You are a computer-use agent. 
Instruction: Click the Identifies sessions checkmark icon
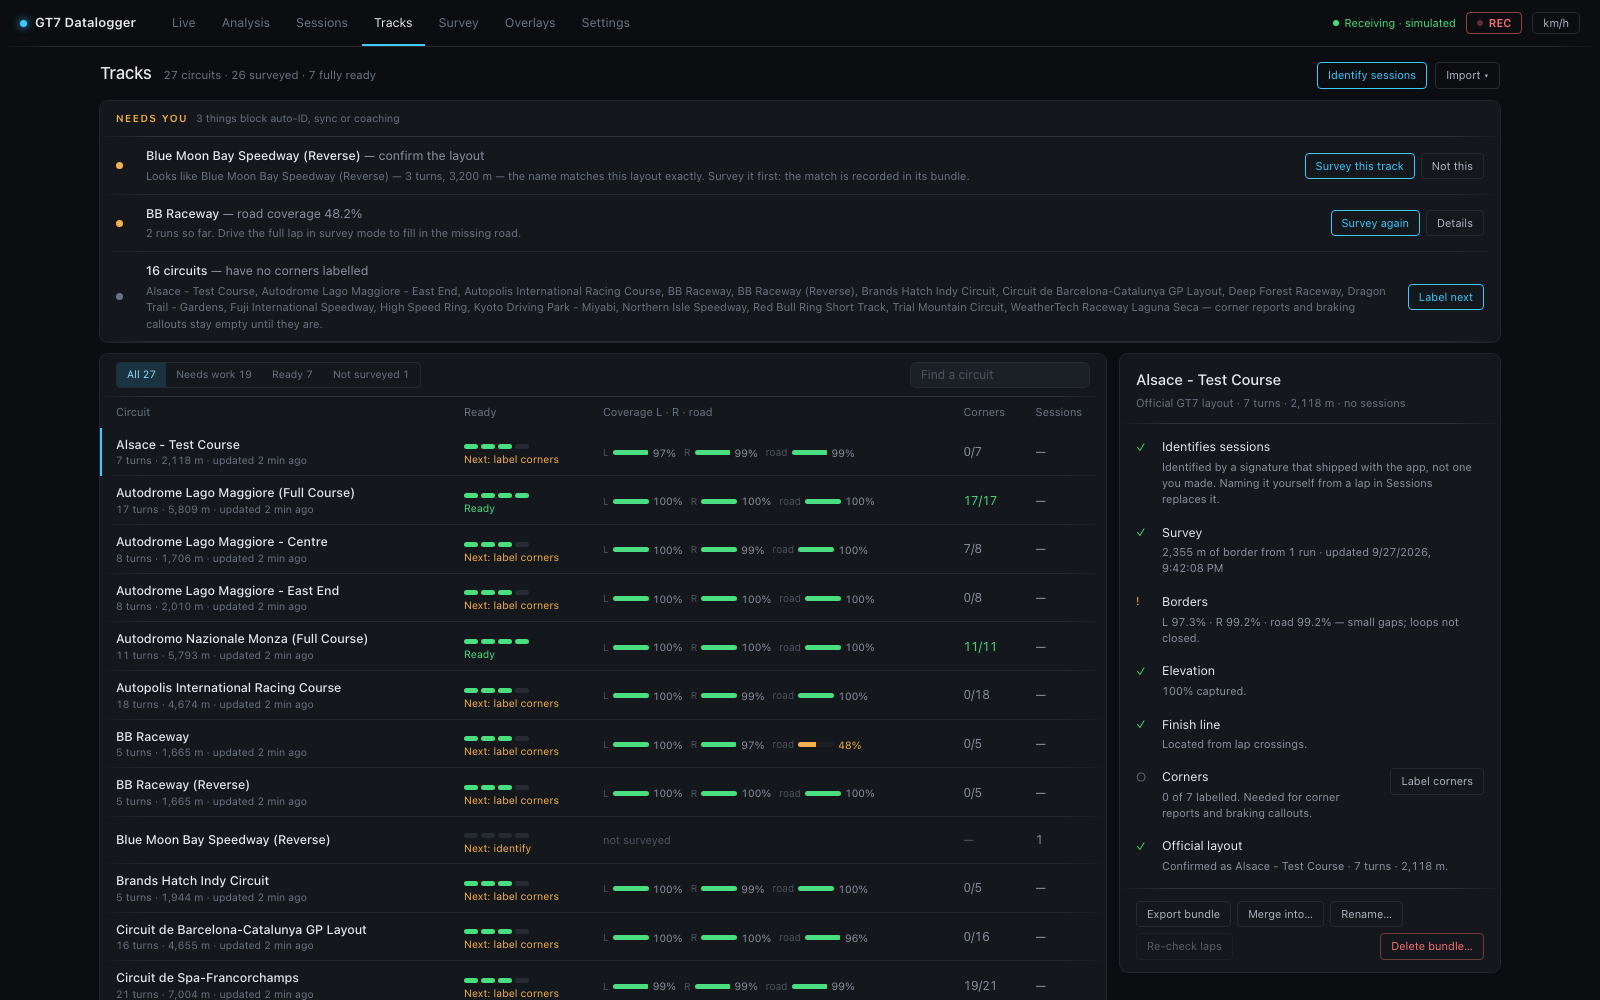(1141, 447)
